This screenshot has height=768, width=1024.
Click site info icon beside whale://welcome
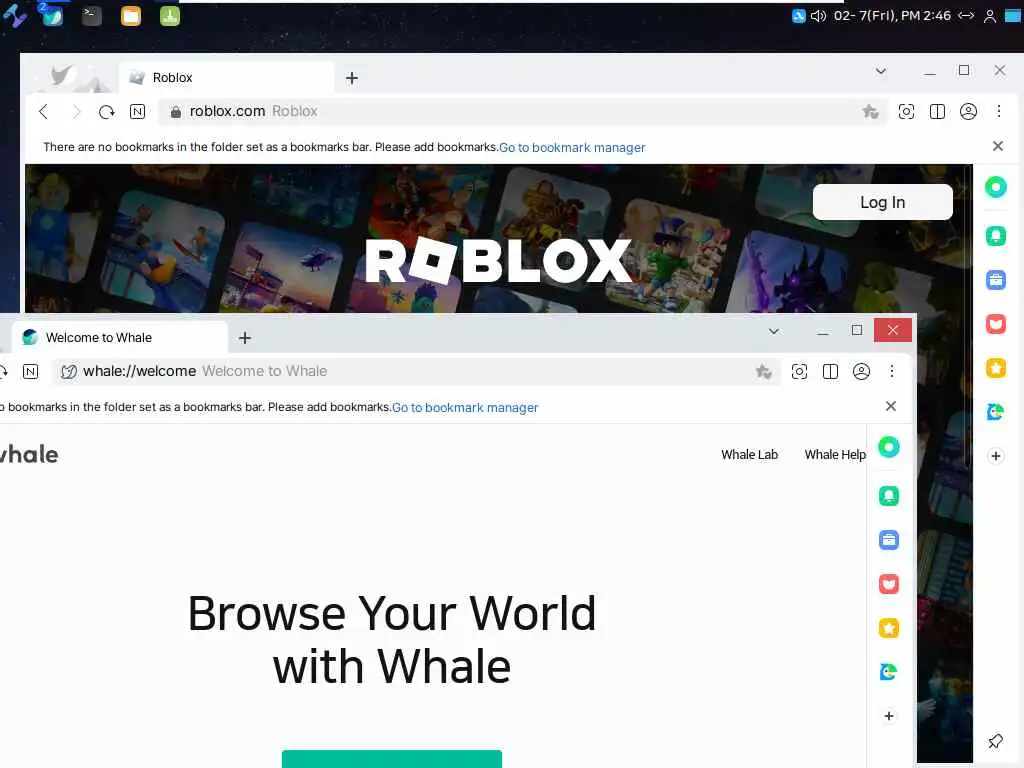click(69, 372)
